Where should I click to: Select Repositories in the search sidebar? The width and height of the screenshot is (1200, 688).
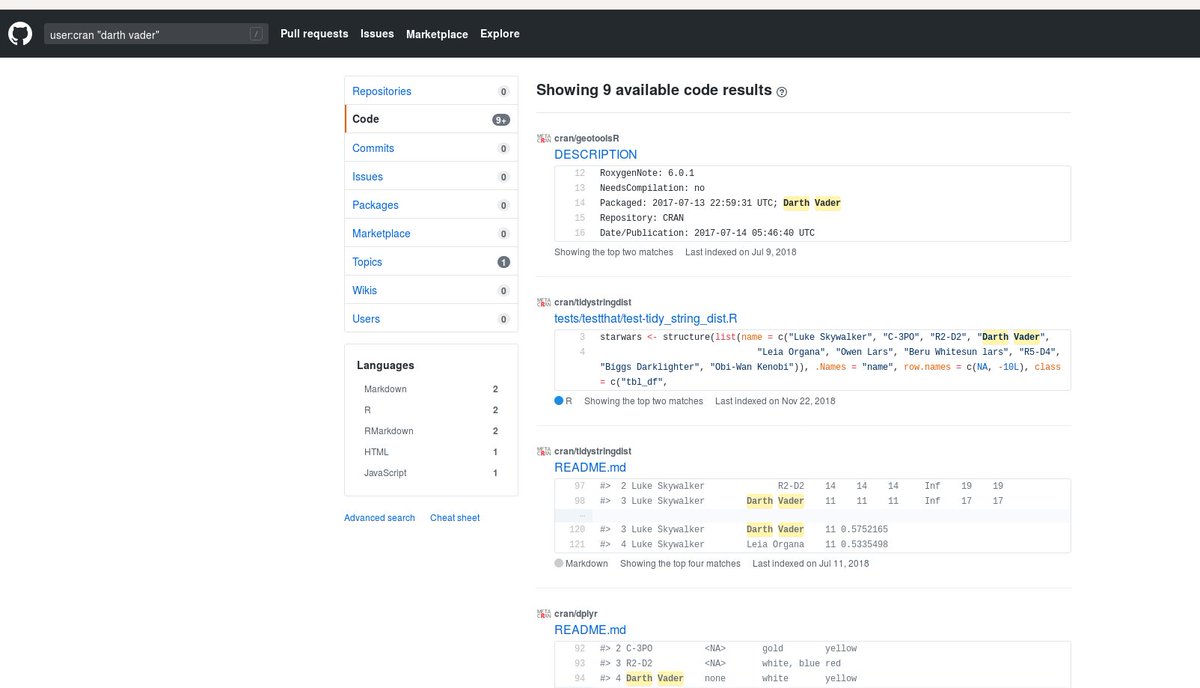point(431,91)
